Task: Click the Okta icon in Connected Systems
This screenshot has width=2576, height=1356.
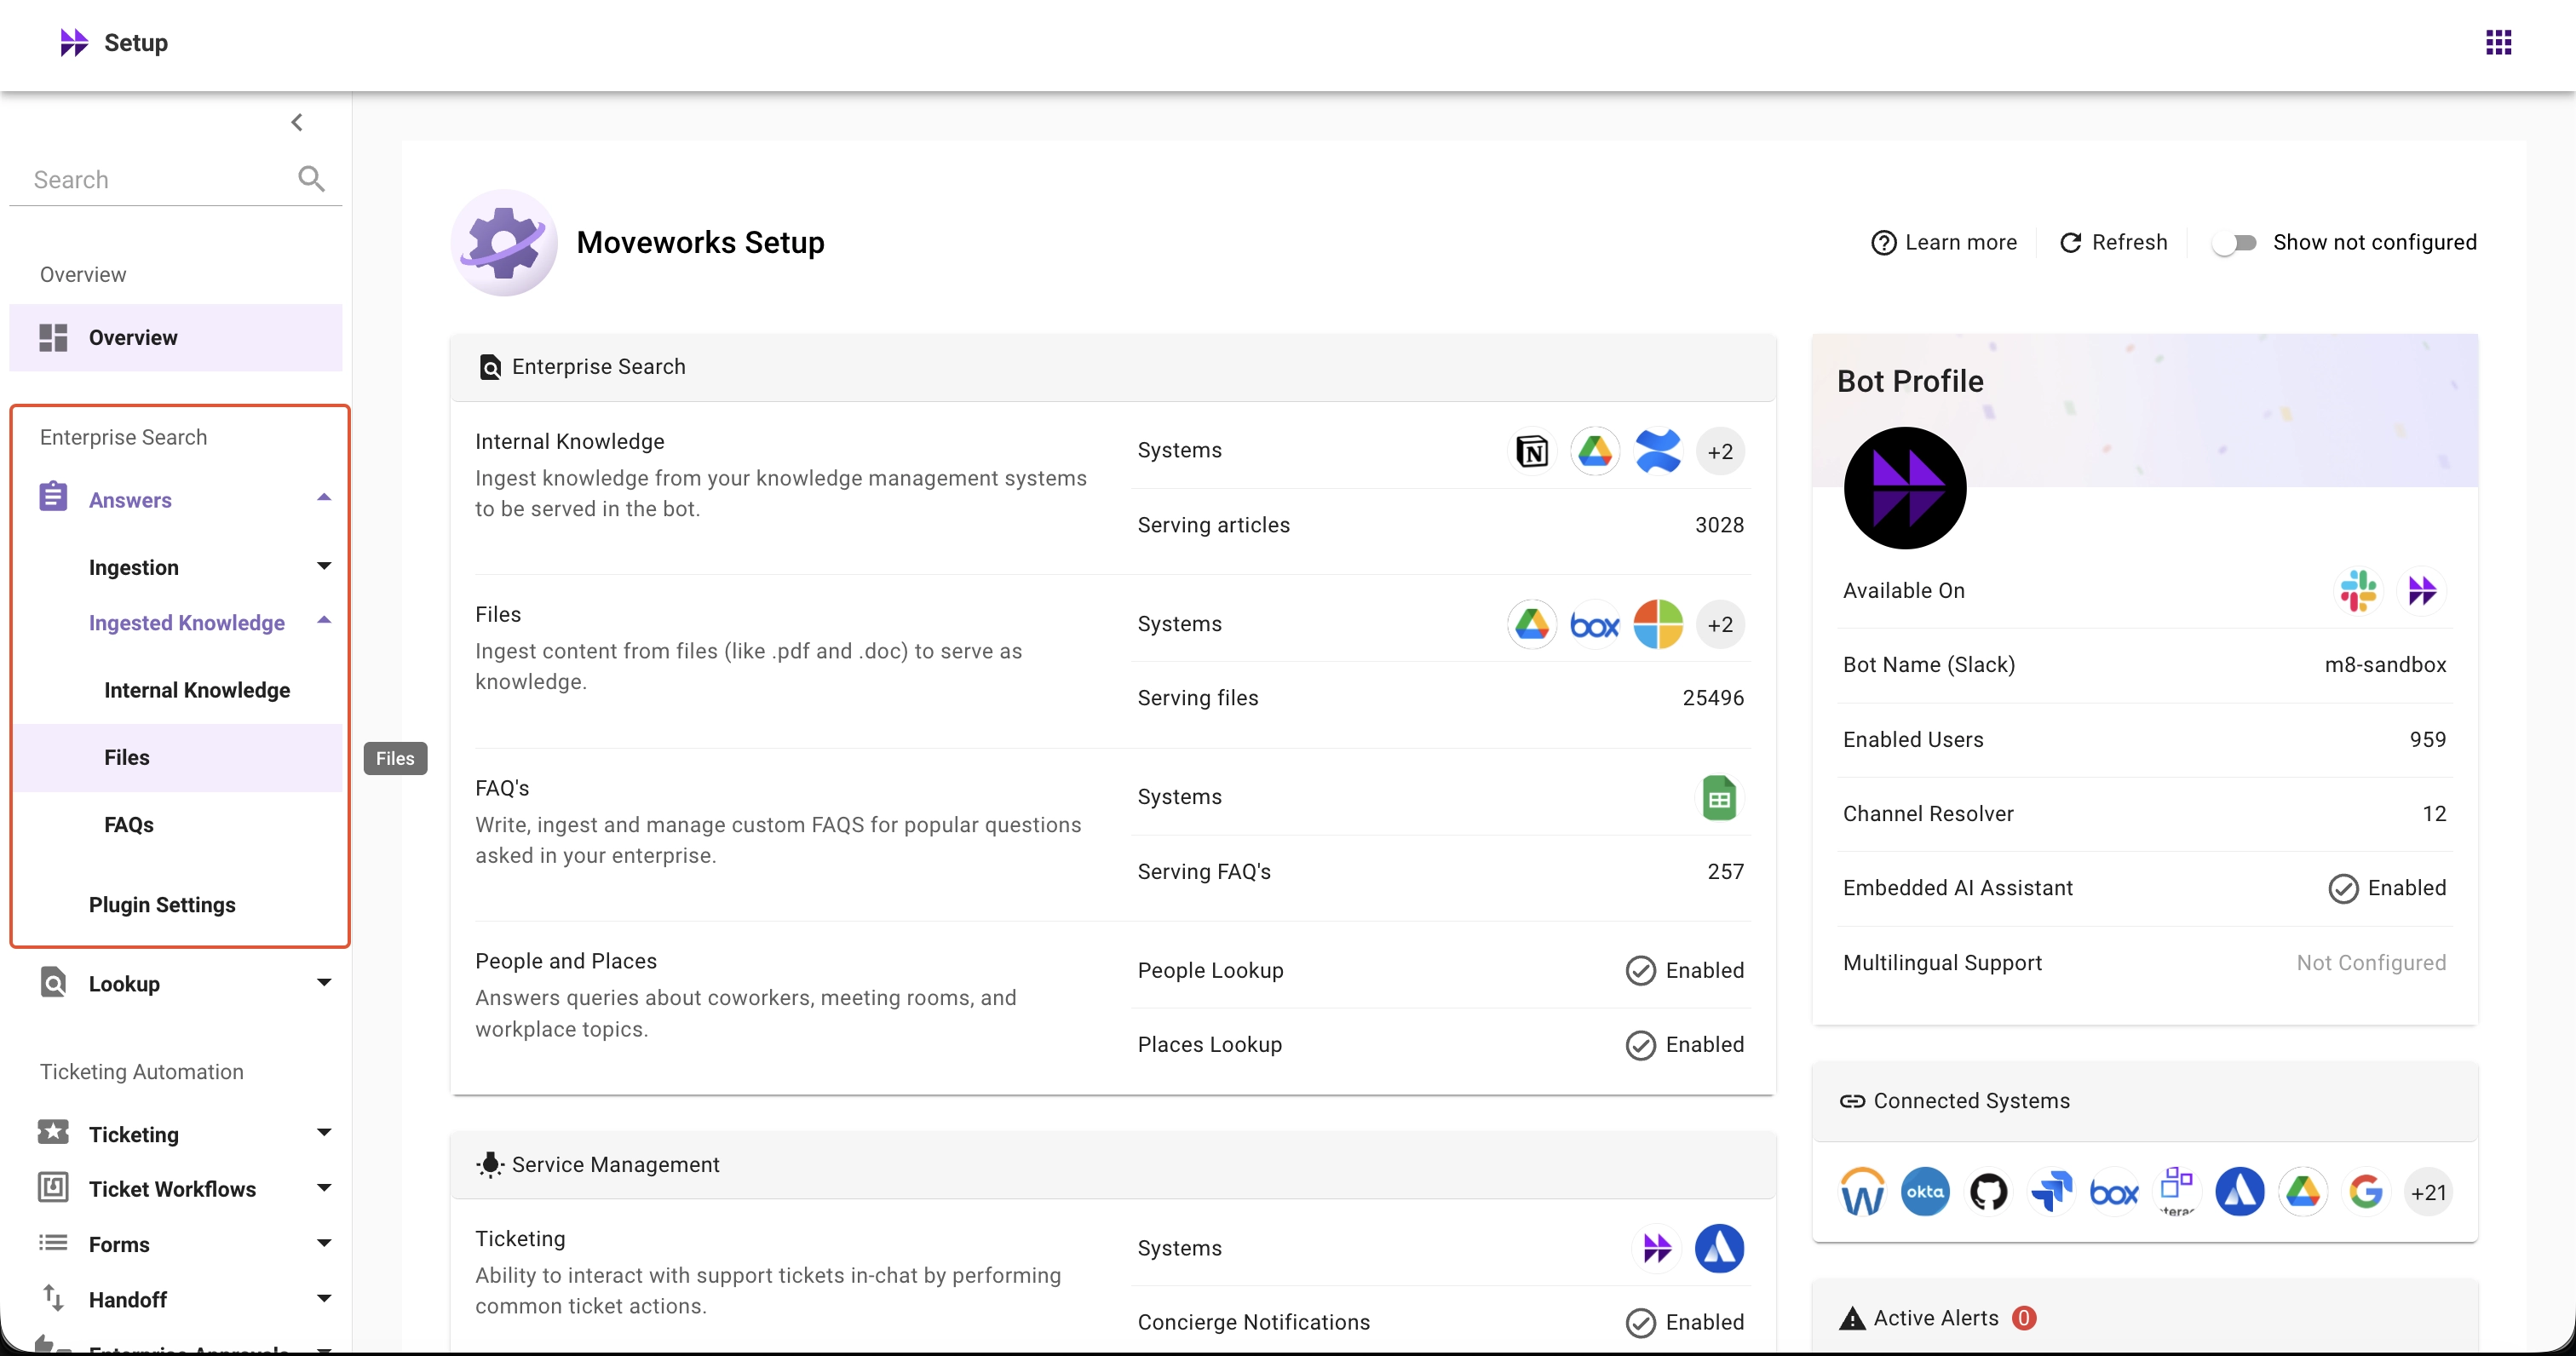Action: tap(1925, 1192)
